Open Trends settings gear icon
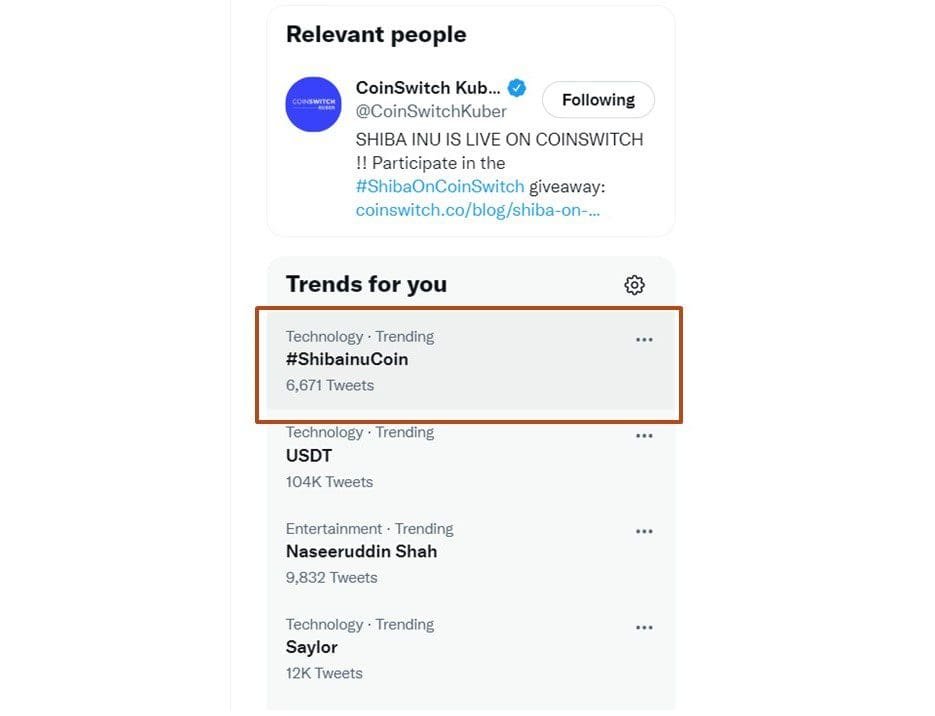The width and height of the screenshot is (935, 716). 634,285
